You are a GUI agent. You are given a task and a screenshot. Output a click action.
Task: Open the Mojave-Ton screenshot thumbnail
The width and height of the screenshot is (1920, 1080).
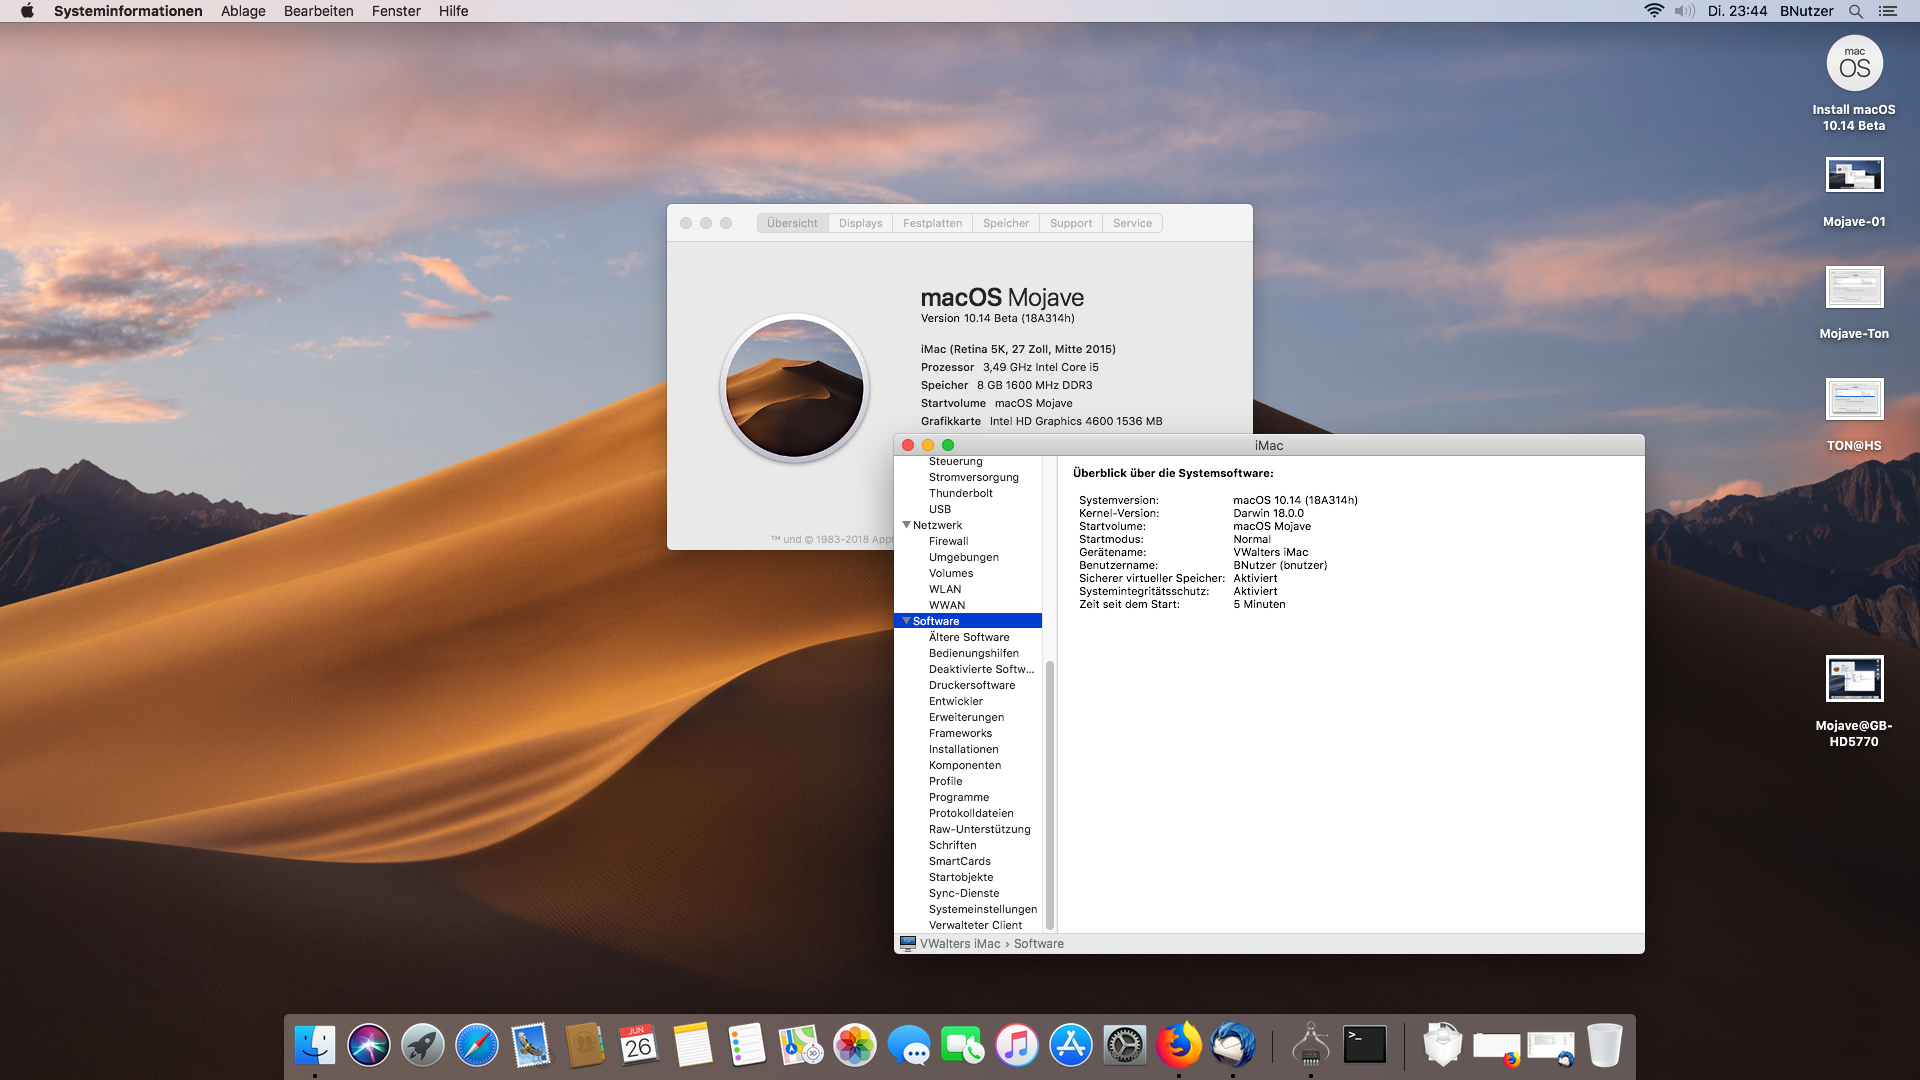click(x=1854, y=288)
